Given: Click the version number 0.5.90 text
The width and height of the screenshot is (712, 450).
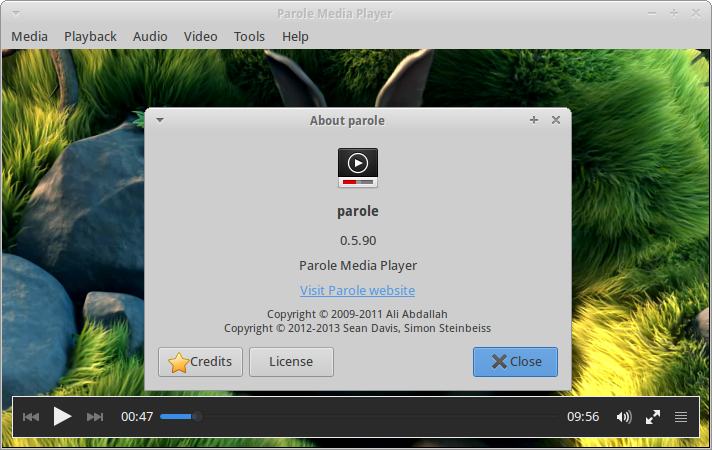Looking at the screenshot, I should click(x=358, y=241).
